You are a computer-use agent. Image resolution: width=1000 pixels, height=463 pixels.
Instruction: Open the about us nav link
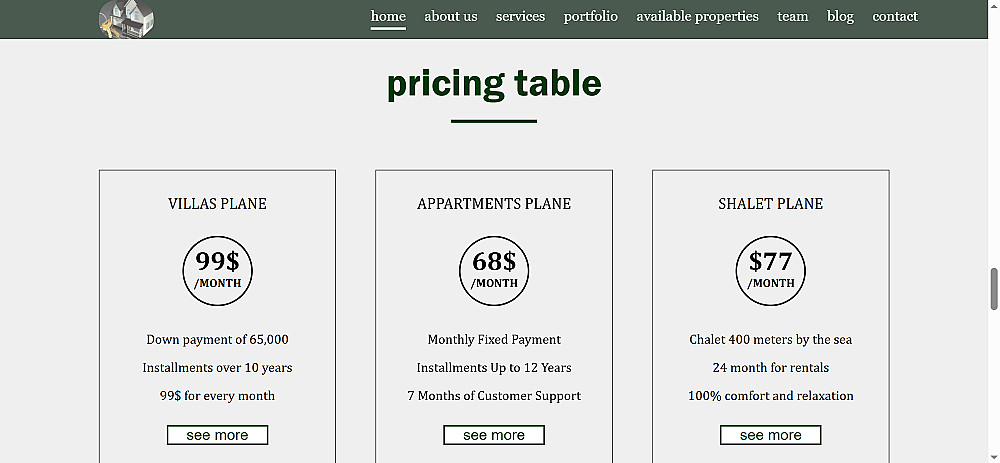[x=450, y=16]
